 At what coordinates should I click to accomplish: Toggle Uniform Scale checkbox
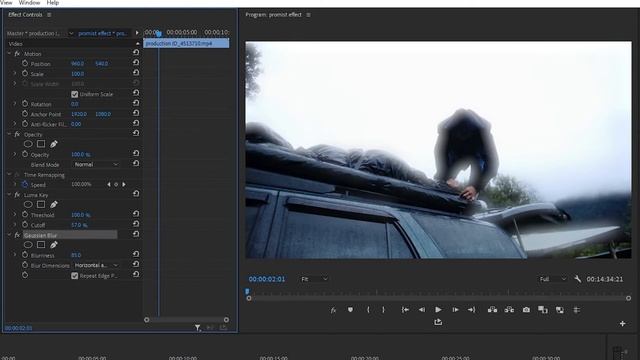click(75, 94)
